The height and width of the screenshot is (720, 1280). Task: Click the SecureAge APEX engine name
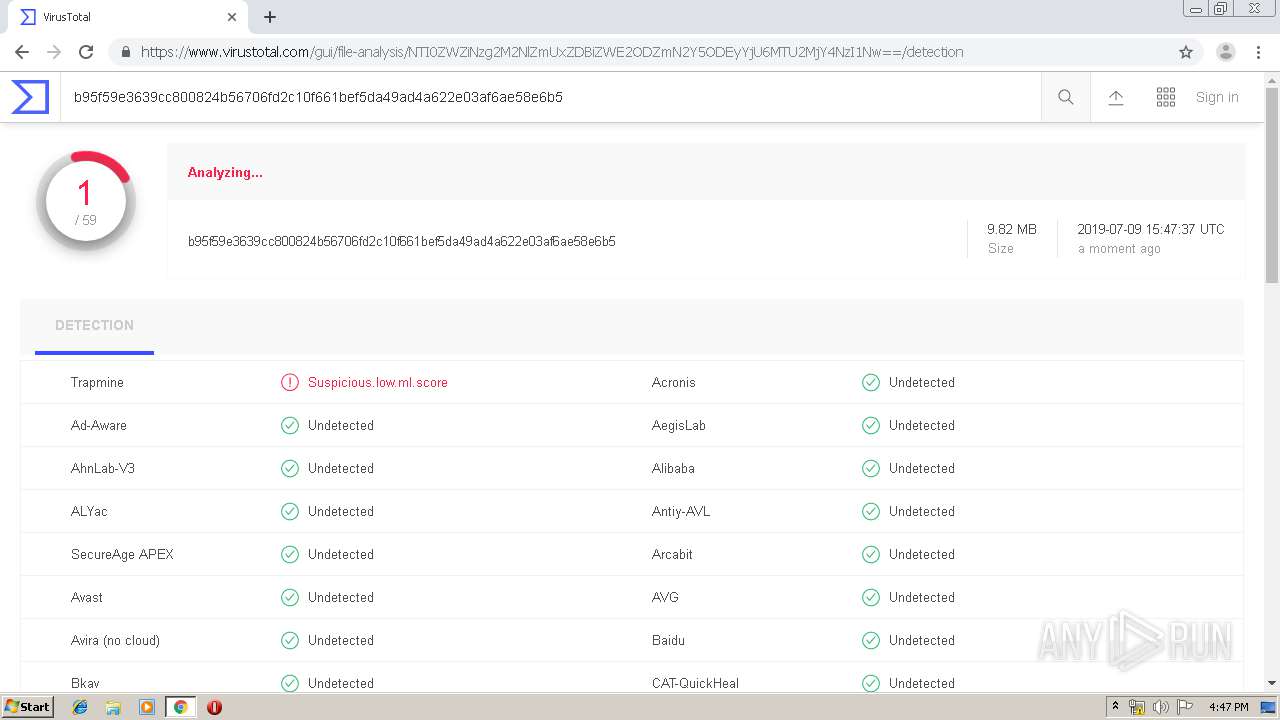click(x=122, y=554)
